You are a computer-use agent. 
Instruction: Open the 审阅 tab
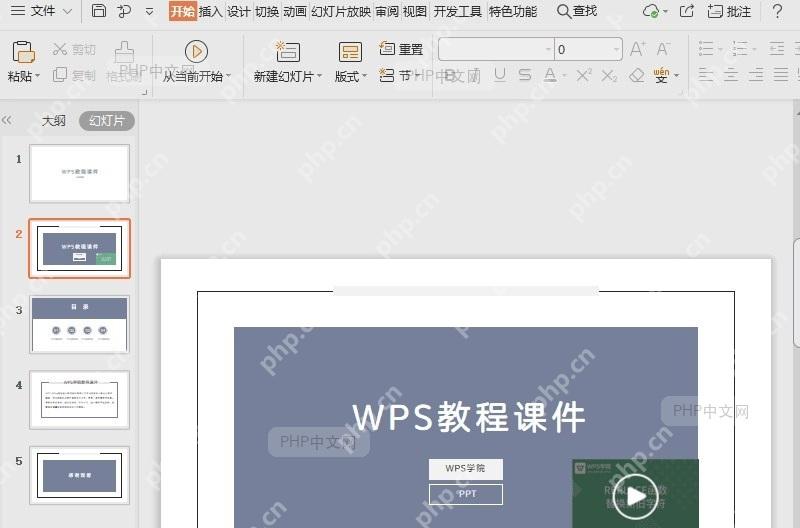387,11
